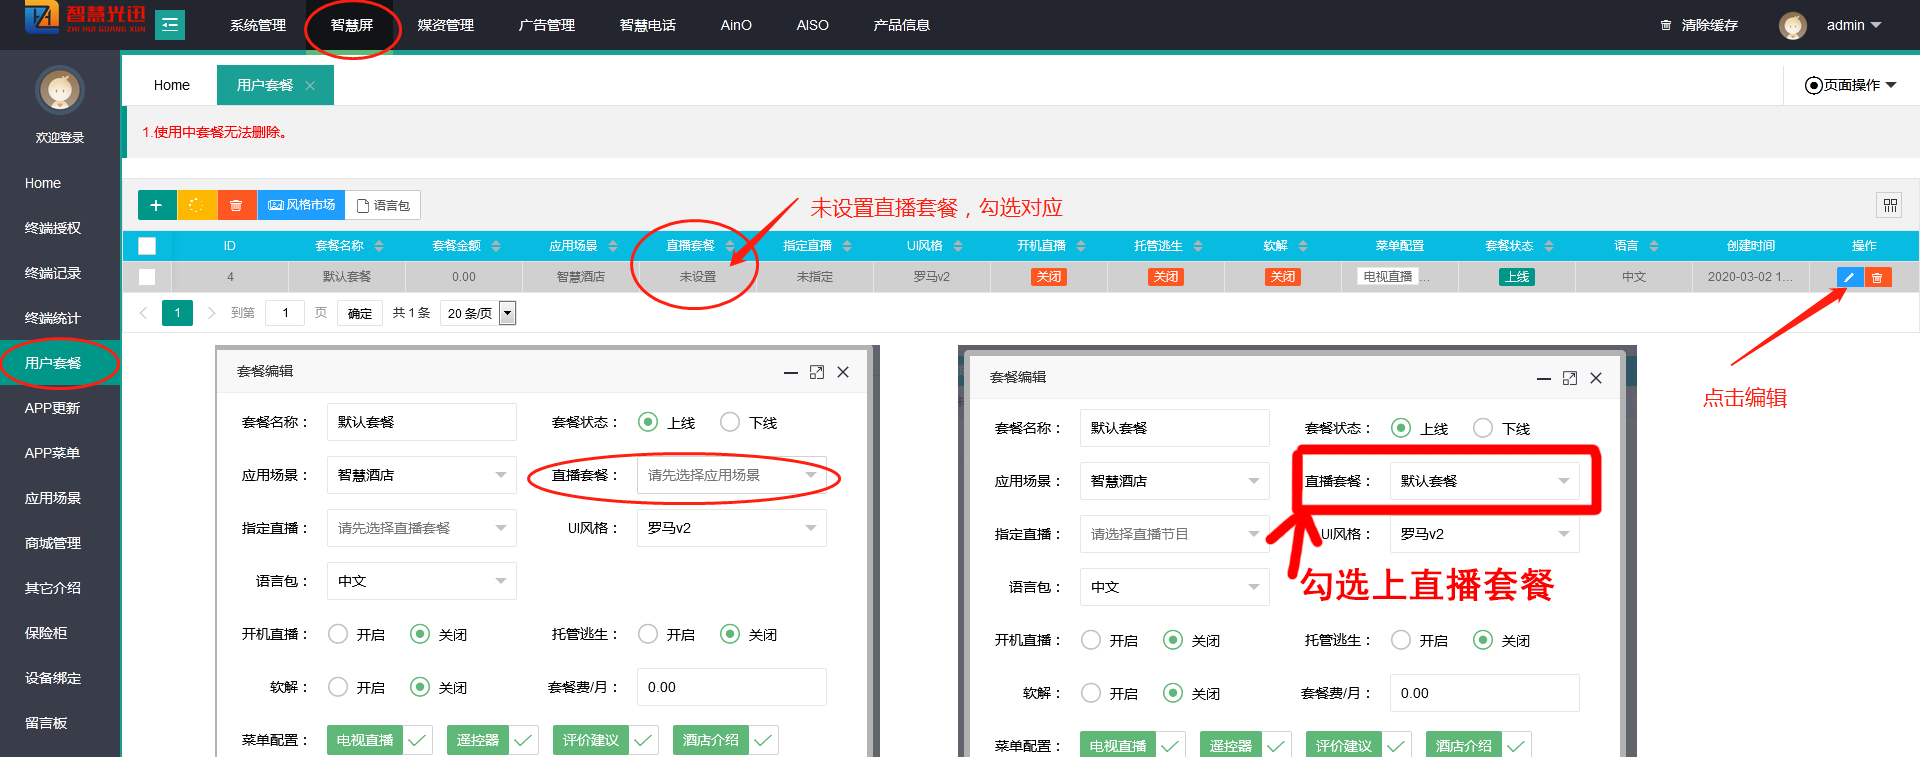
Task: Sort table by the 套餐金额 column arrows
Action: click(x=496, y=246)
